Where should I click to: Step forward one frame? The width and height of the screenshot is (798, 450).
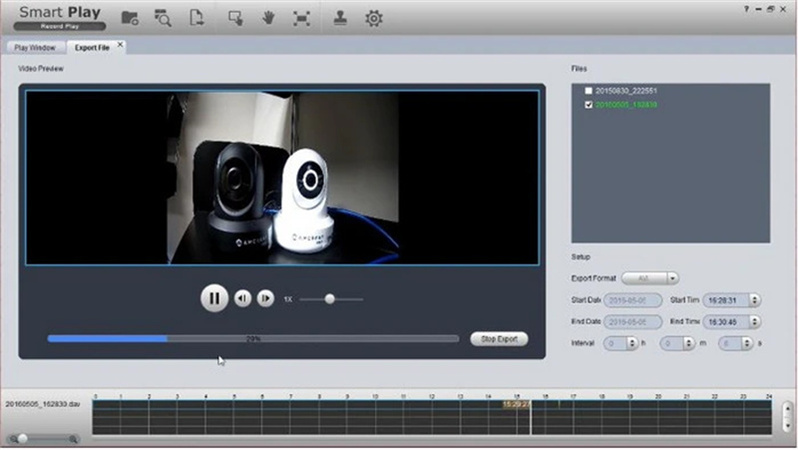pyautogui.click(x=265, y=298)
